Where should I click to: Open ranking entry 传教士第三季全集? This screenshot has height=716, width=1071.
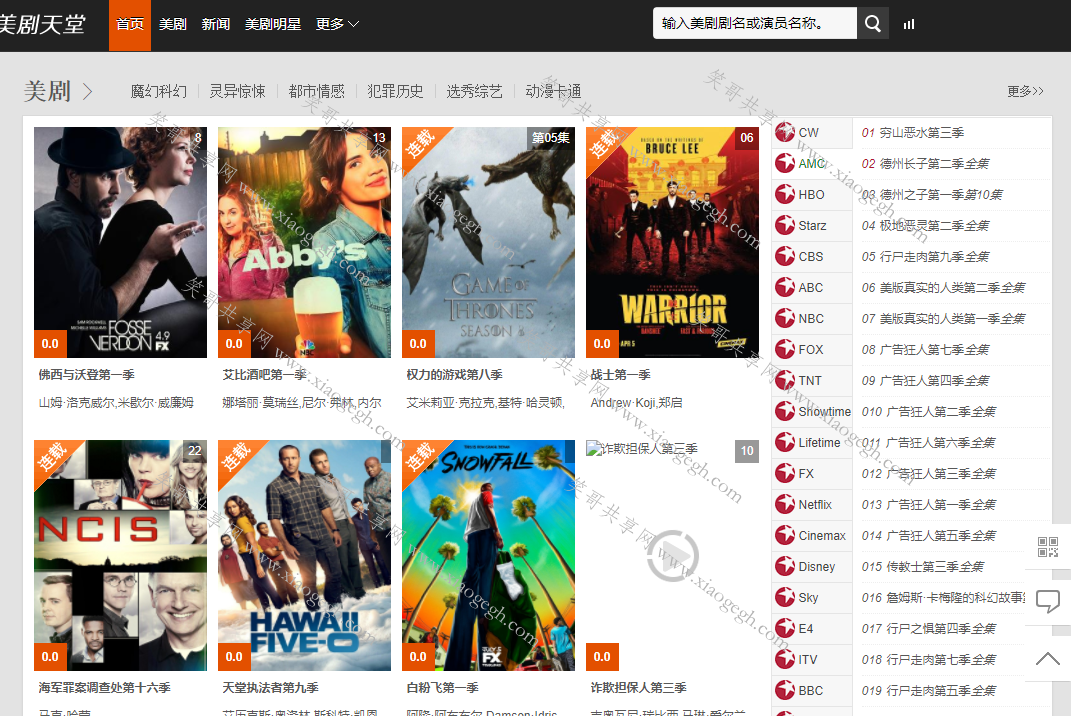pyautogui.click(x=935, y=566)
